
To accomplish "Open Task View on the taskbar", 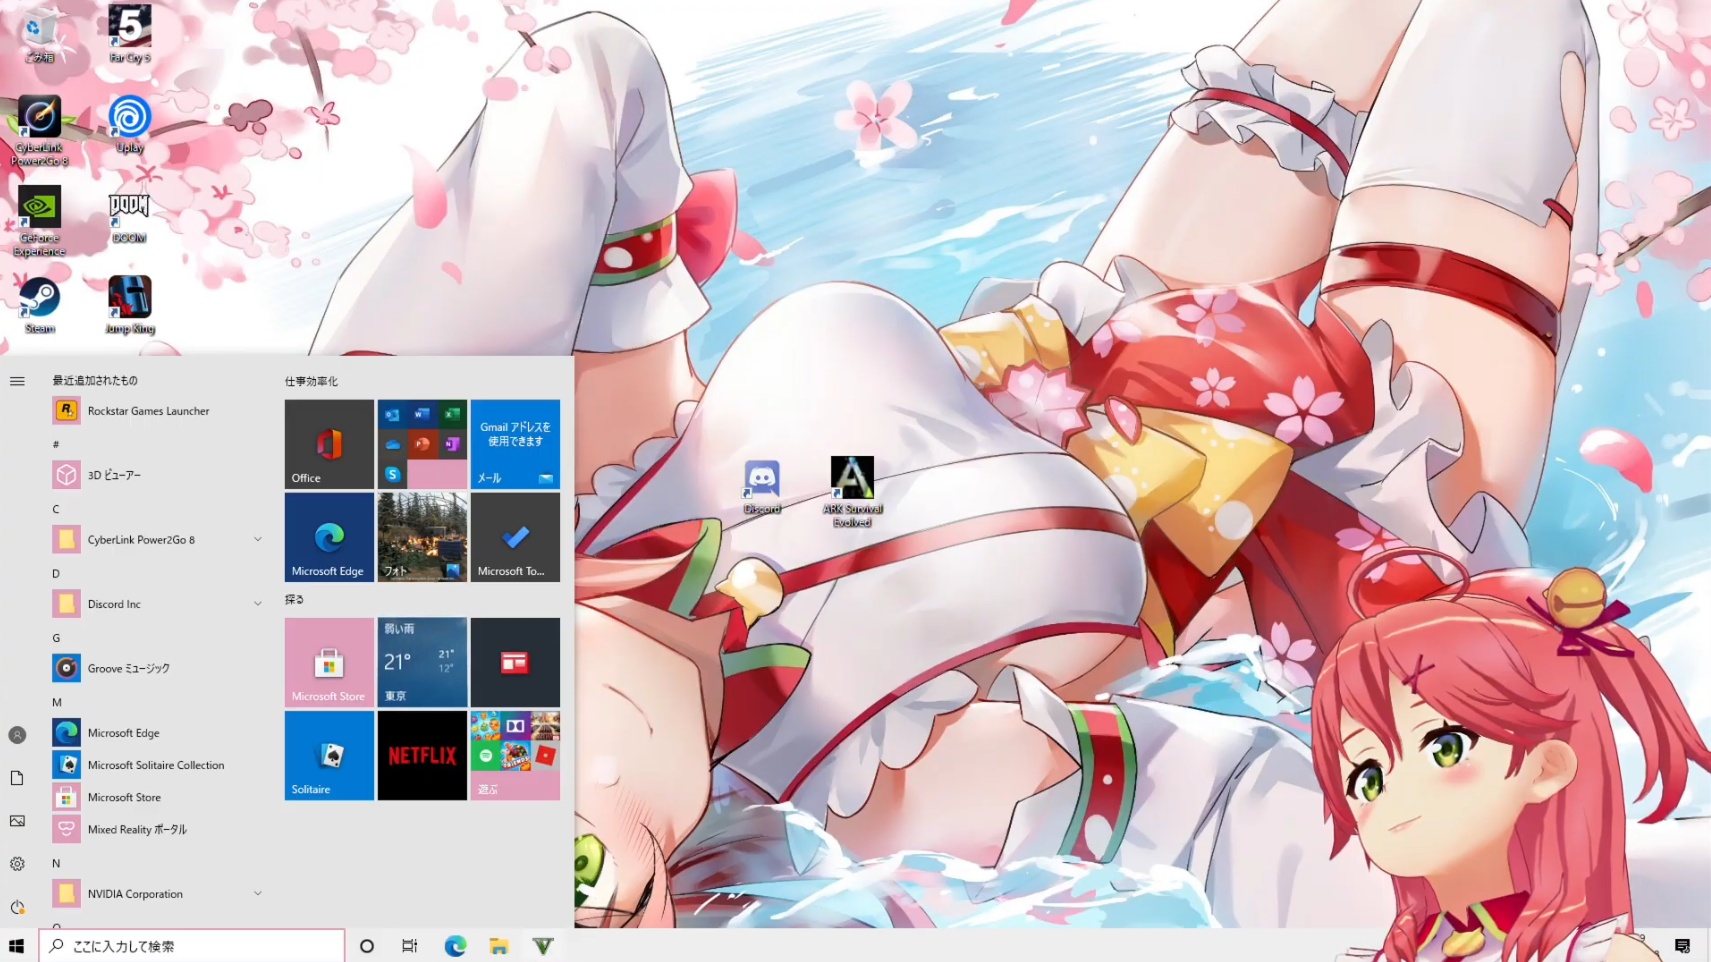I will (410, 946).
